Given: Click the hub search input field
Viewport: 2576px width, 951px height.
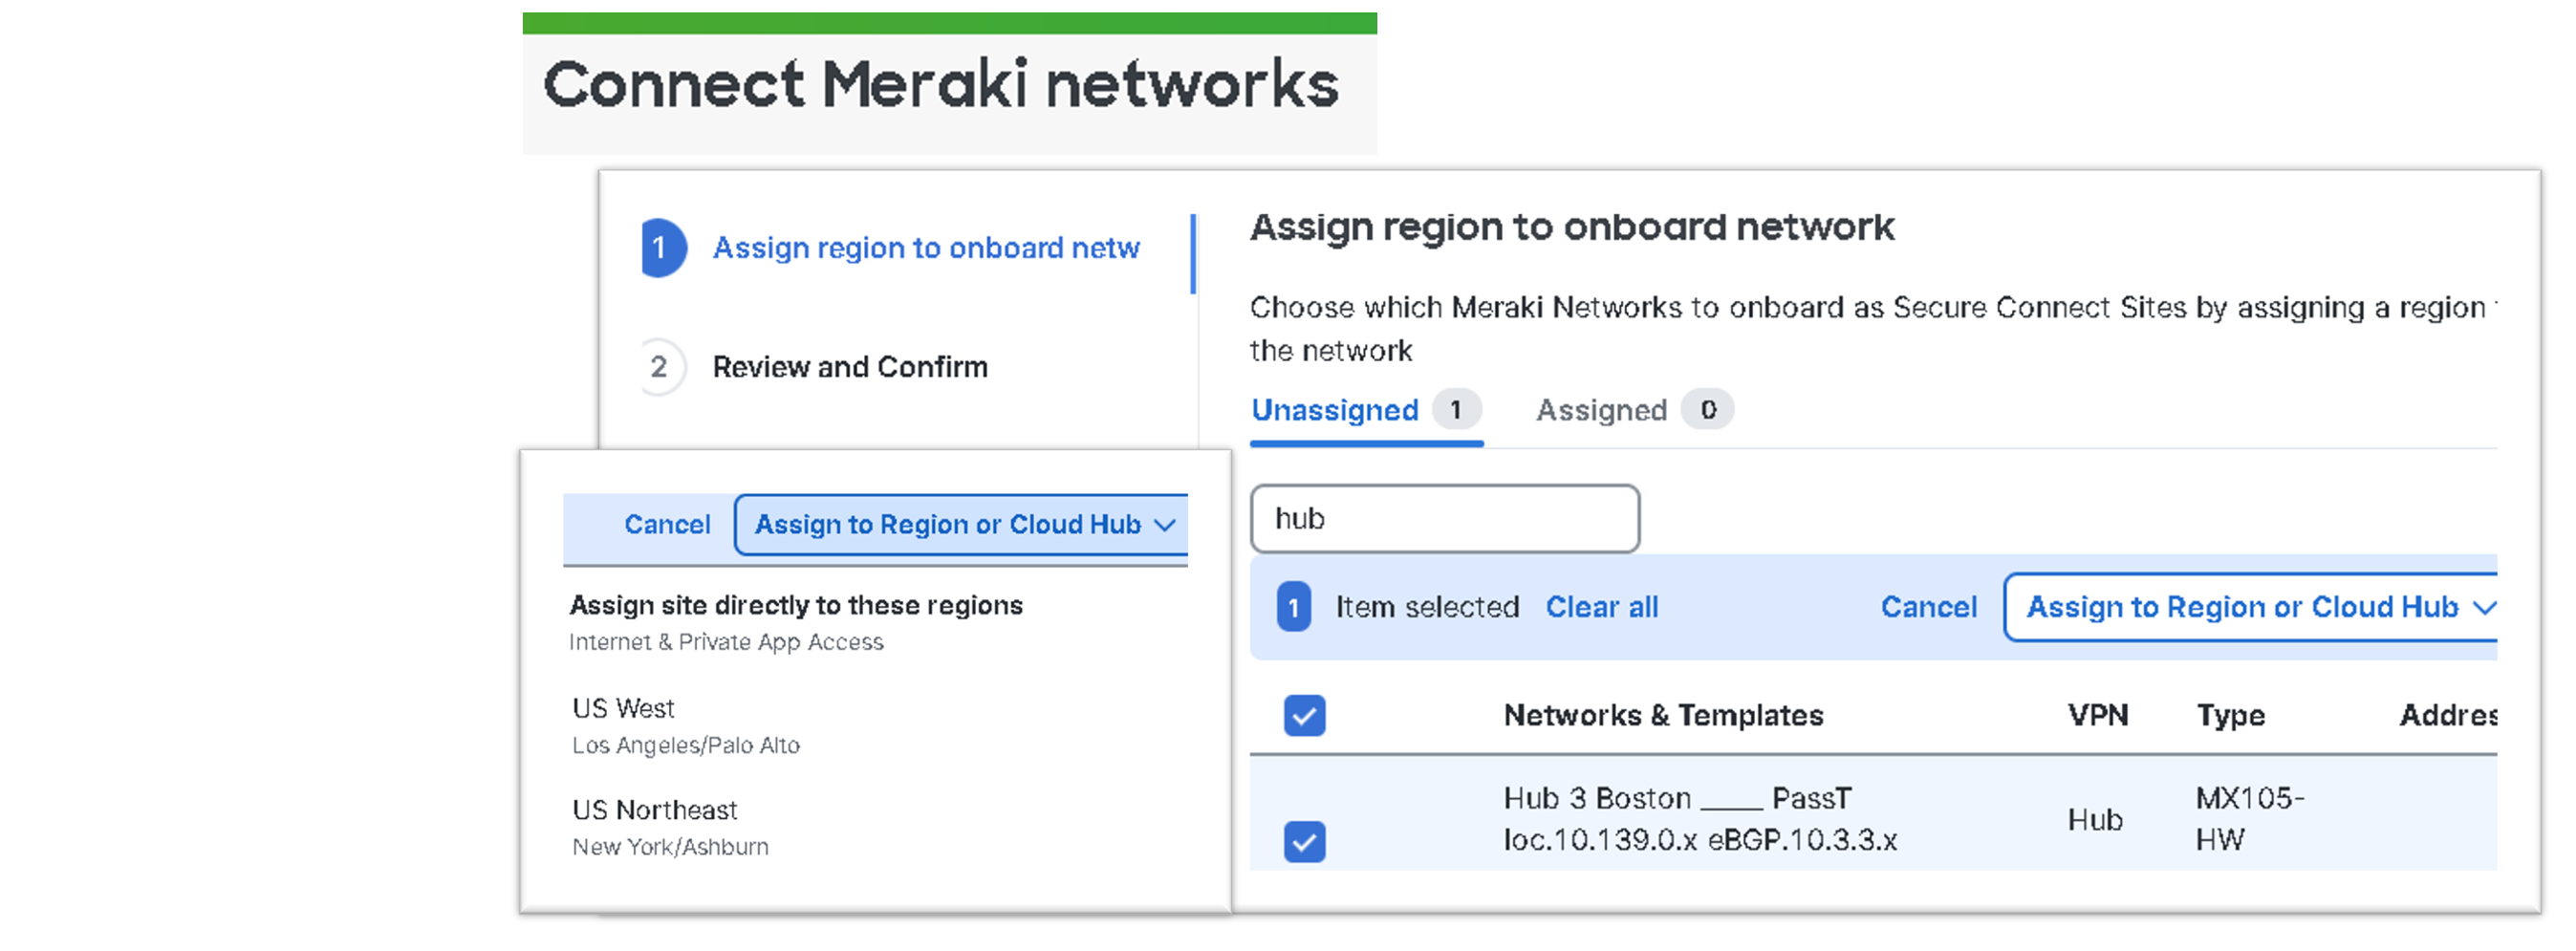Looking at the screenshot, I should coord(1444,519).
